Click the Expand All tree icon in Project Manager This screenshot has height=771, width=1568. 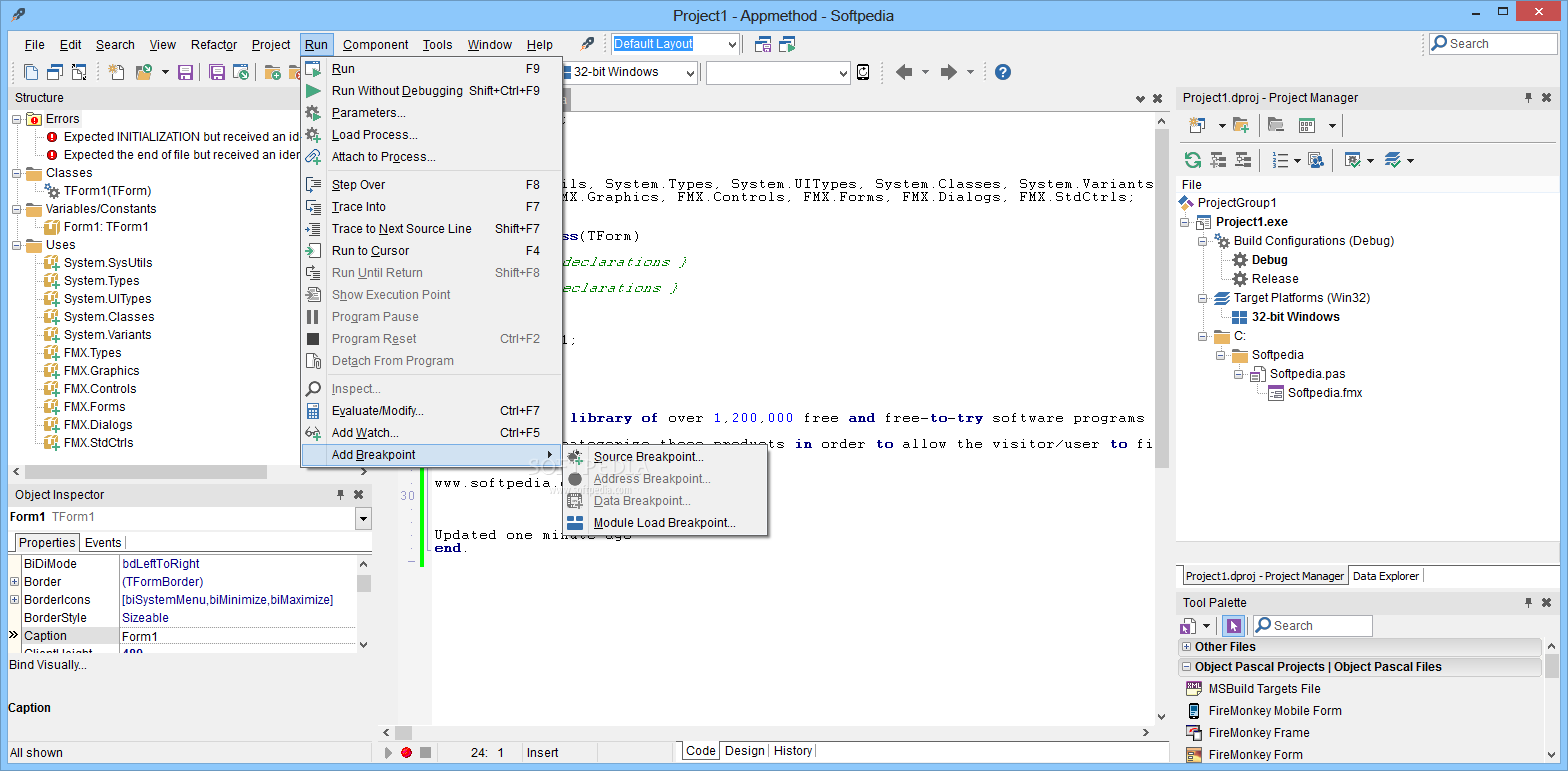(x=1218, y=160)
